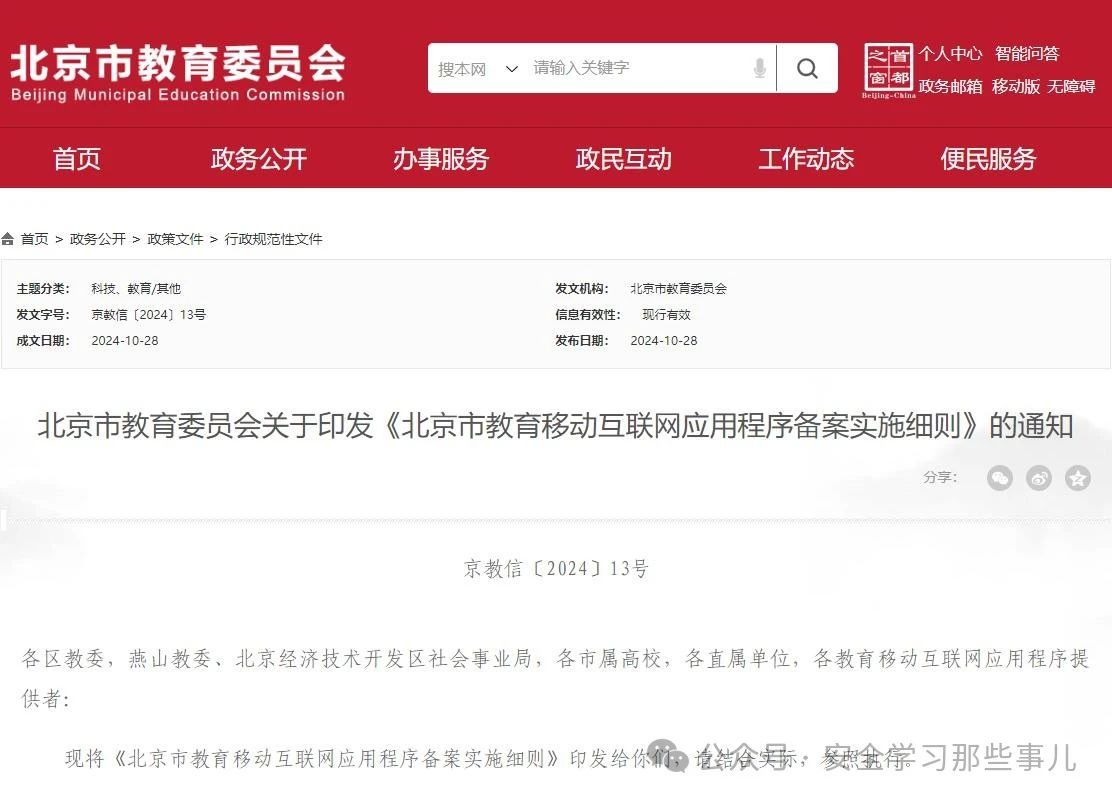Screen dimensions: 1112x801
Task: Click the home icon in breadcrumb
Action: [x=8, y=239]
